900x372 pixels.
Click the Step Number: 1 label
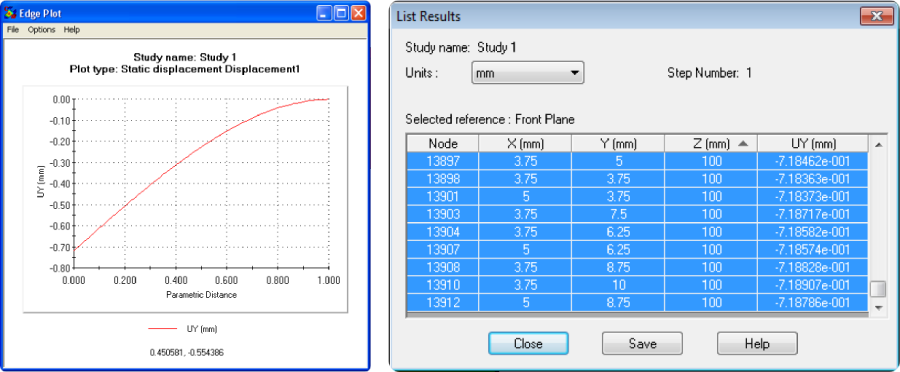click(709, 73)
